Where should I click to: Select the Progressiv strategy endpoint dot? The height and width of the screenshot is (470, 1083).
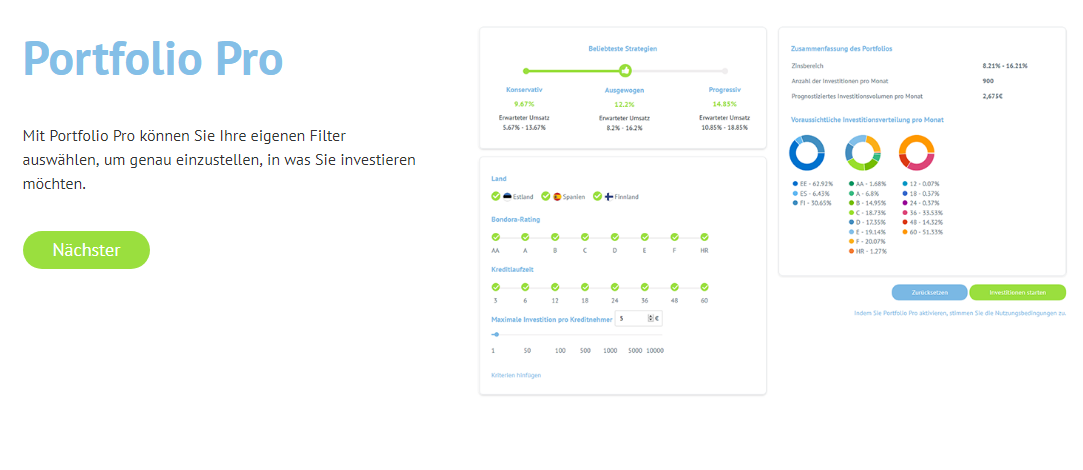pyautogui.click(x=724, y=71)
